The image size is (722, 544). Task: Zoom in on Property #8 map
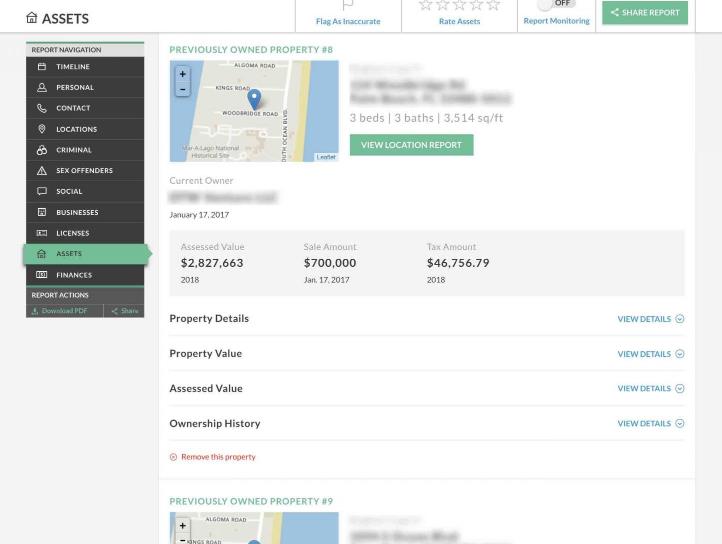click(x=183, y=74)
